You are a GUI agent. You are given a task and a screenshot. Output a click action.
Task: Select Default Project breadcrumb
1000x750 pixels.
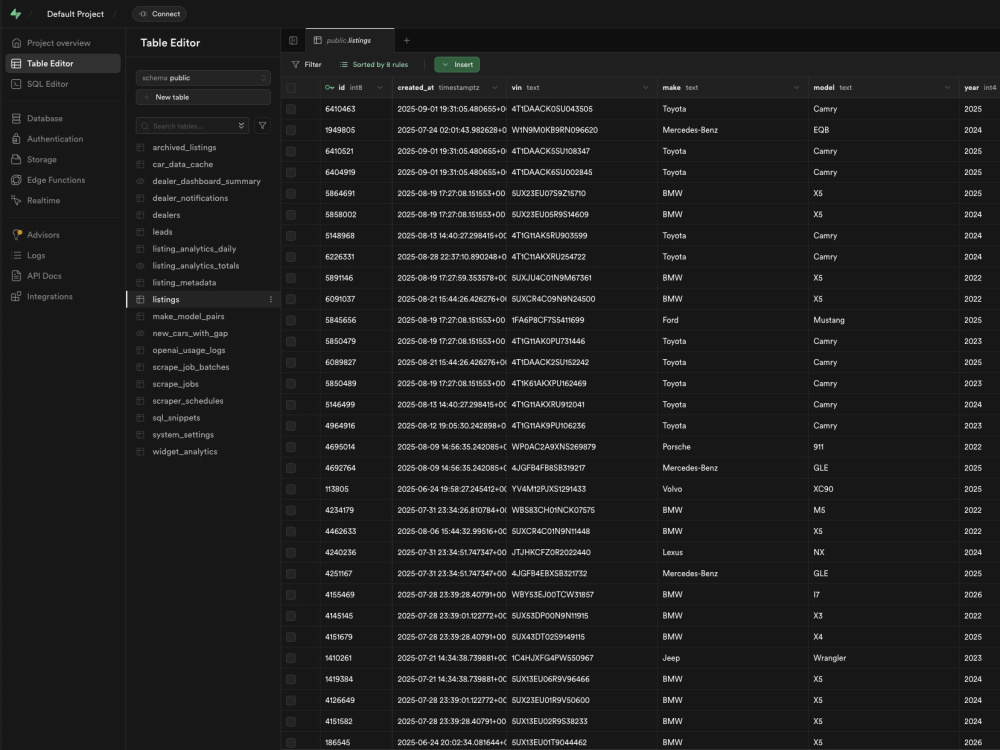coord(75,14)
